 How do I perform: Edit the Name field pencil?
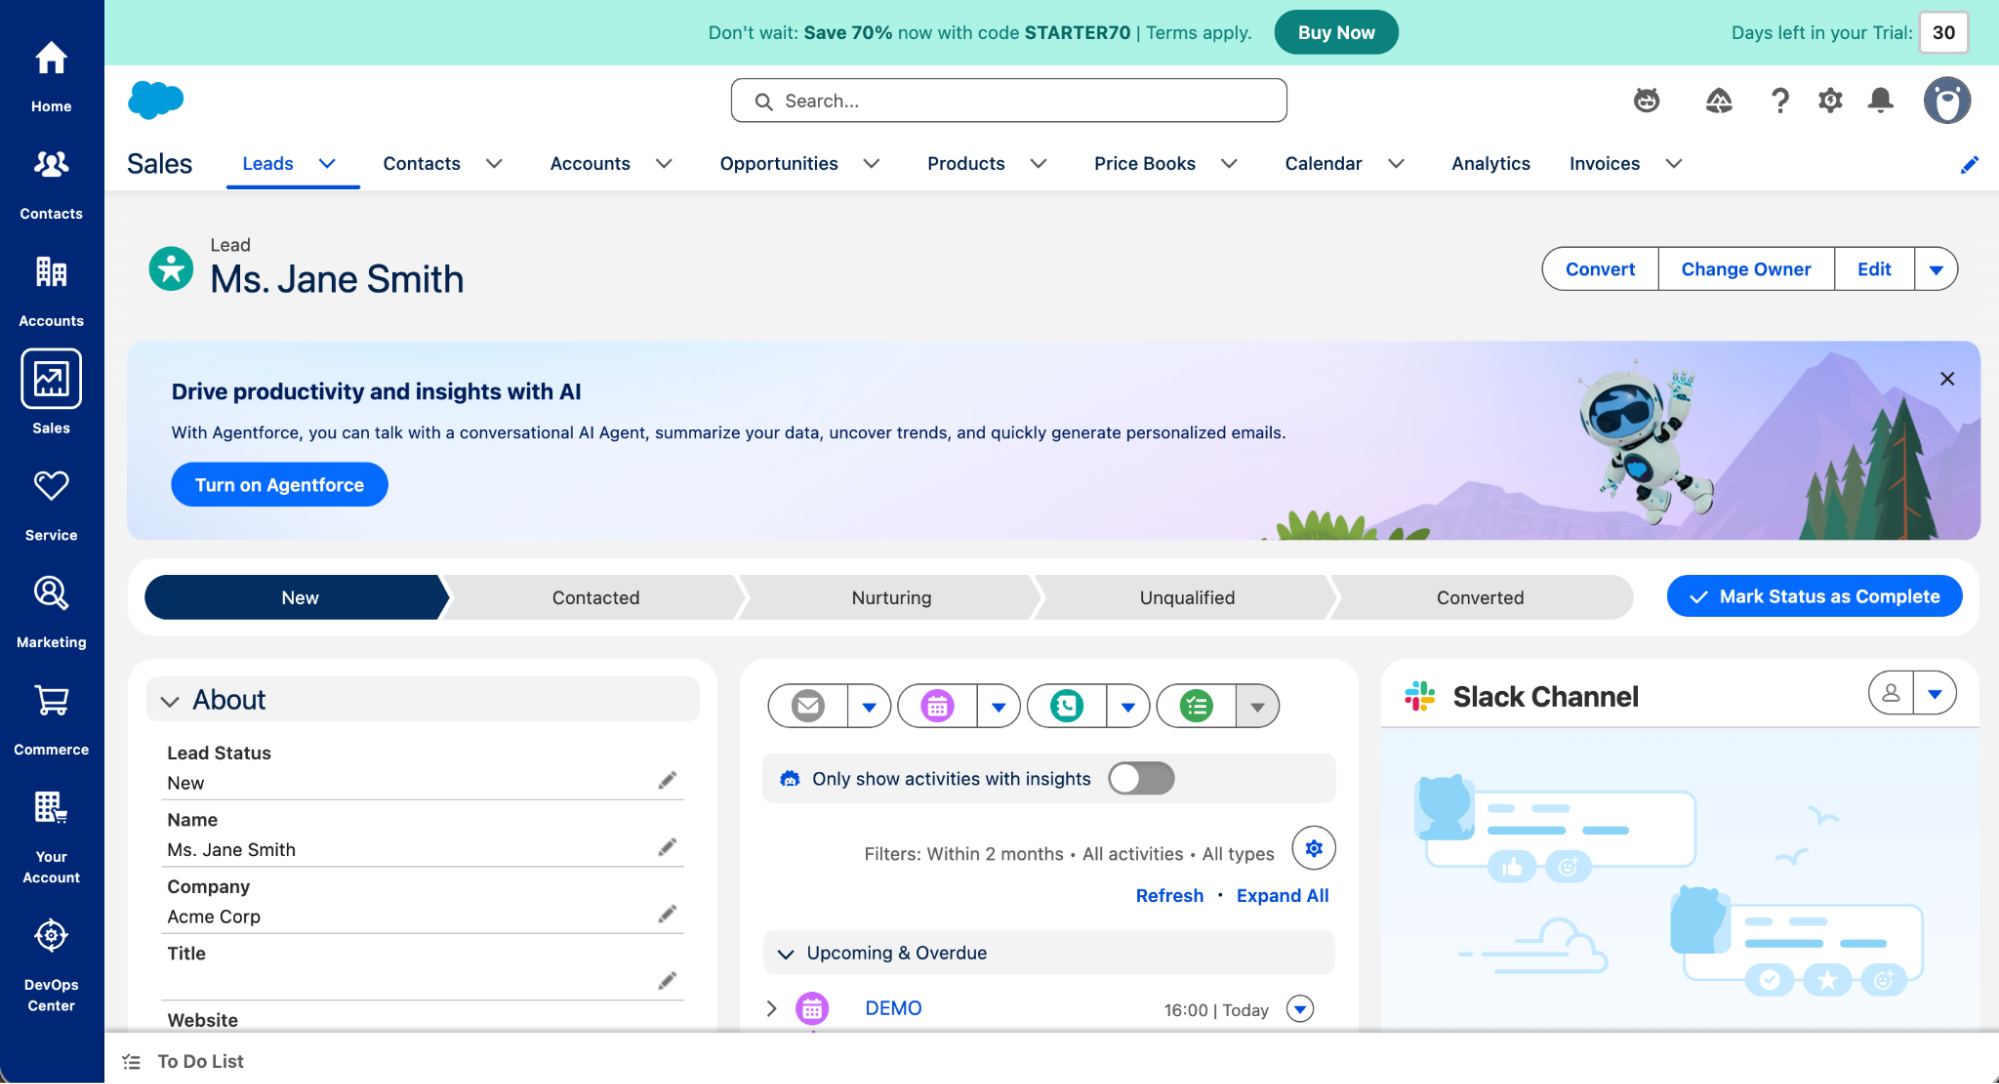click(x=667, y=848)
